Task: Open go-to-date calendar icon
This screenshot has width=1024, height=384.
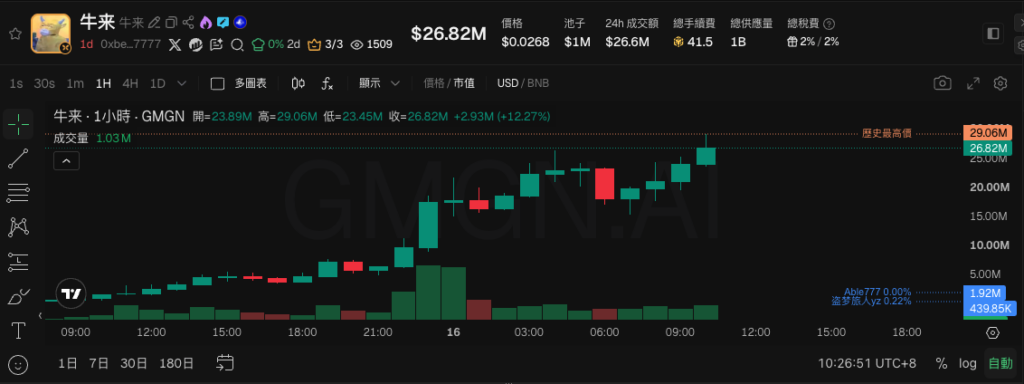Action: (x=226, y=362)
